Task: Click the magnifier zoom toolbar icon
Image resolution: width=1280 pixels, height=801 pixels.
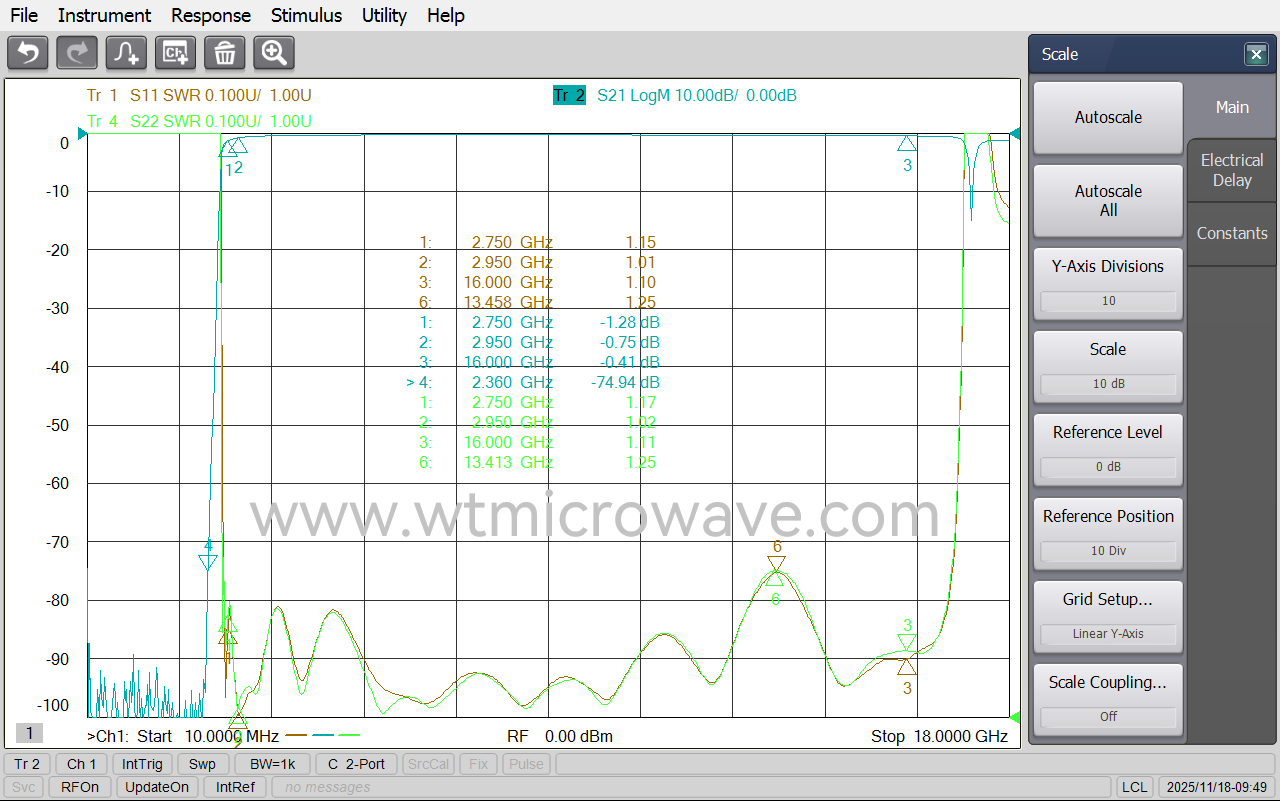Action: [274, 53]
